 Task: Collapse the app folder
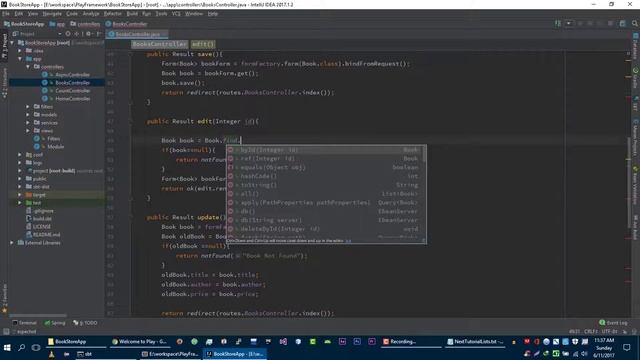(20, 59)
